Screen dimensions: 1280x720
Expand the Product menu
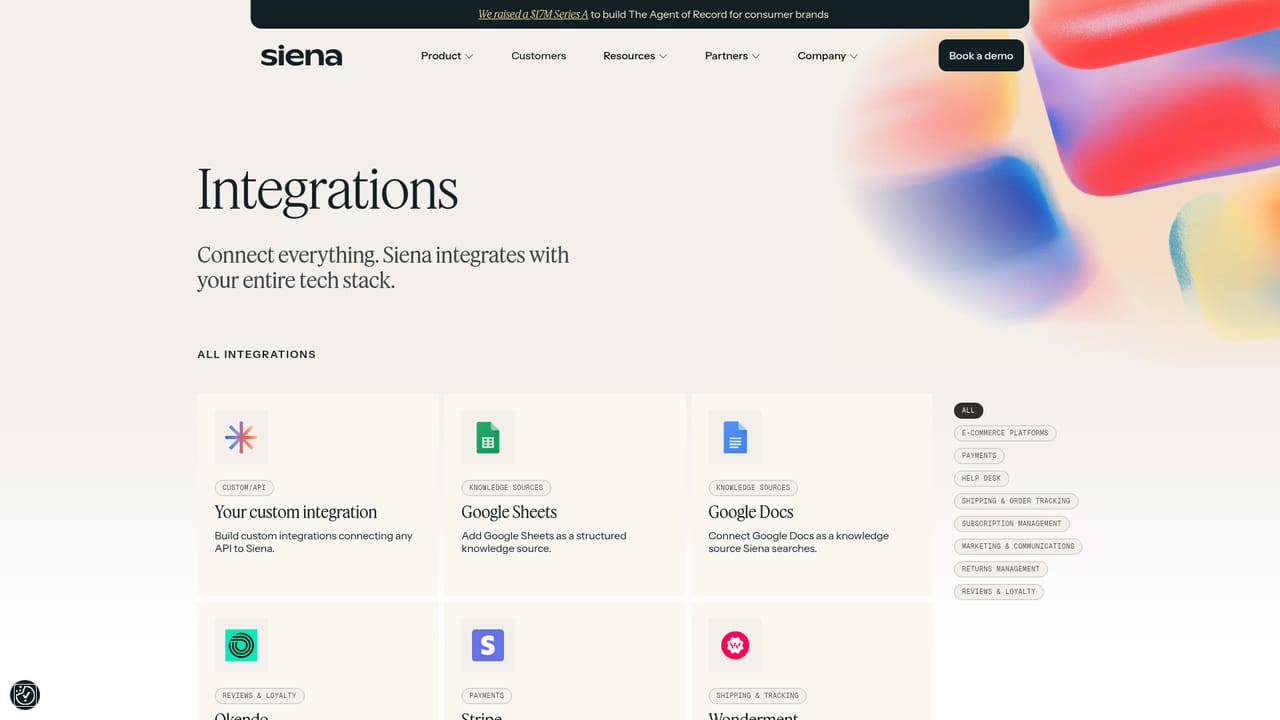pyautogui.click(x=447, y=56)
